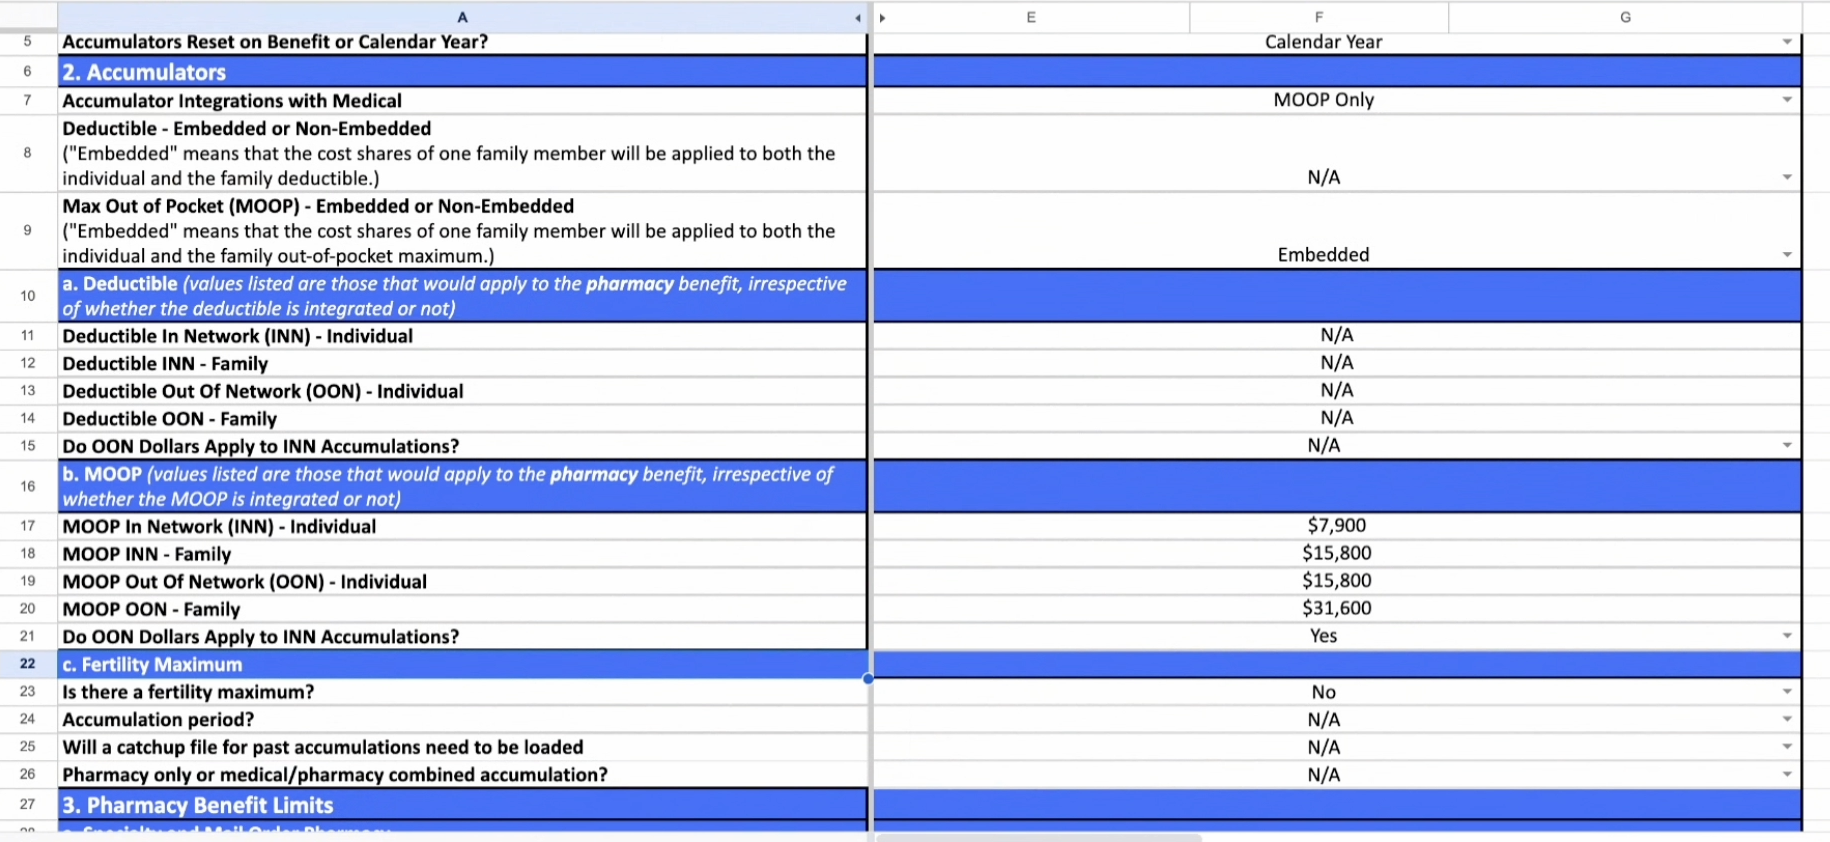Open the catchup file N/A dropdown arrow
Image resolution: width=1830 pixels, height=842 pixels.
1786,747
